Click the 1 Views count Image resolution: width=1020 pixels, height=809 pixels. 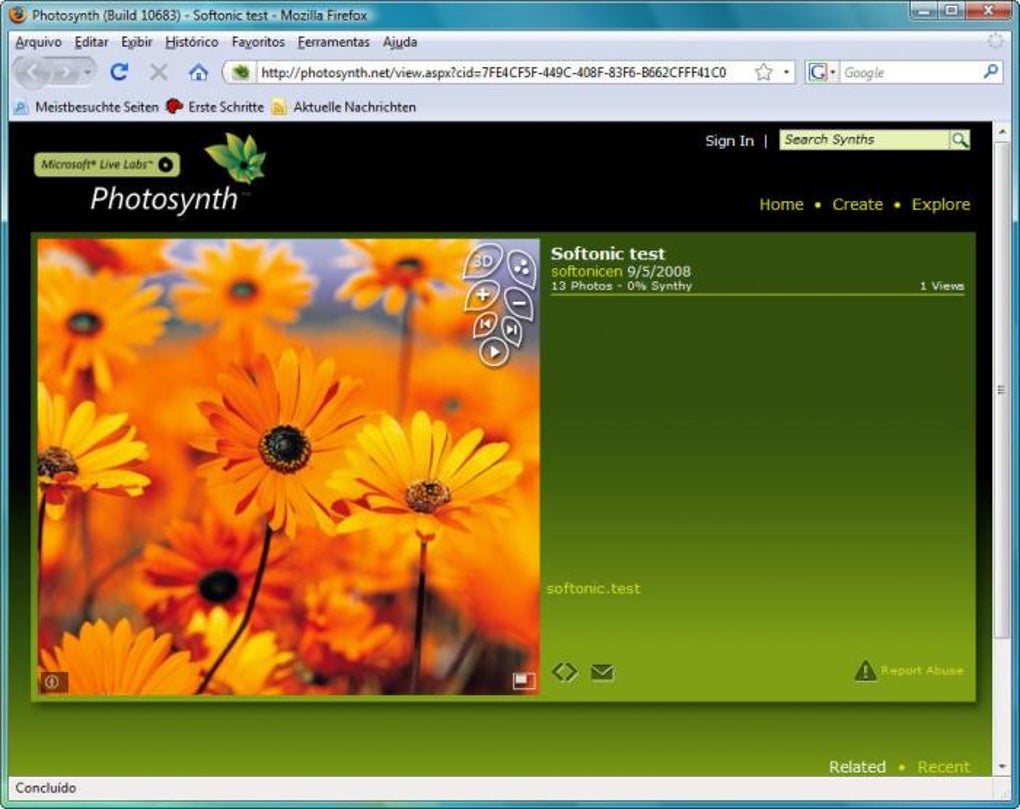pos(941,286)
